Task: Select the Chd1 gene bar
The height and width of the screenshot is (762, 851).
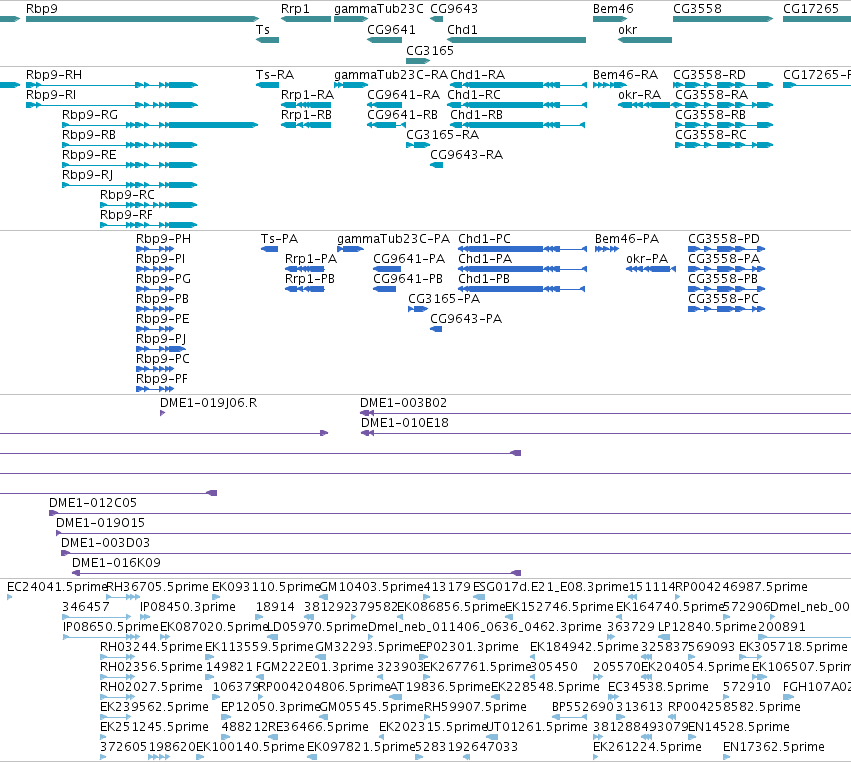Action: tap(516, 40)
